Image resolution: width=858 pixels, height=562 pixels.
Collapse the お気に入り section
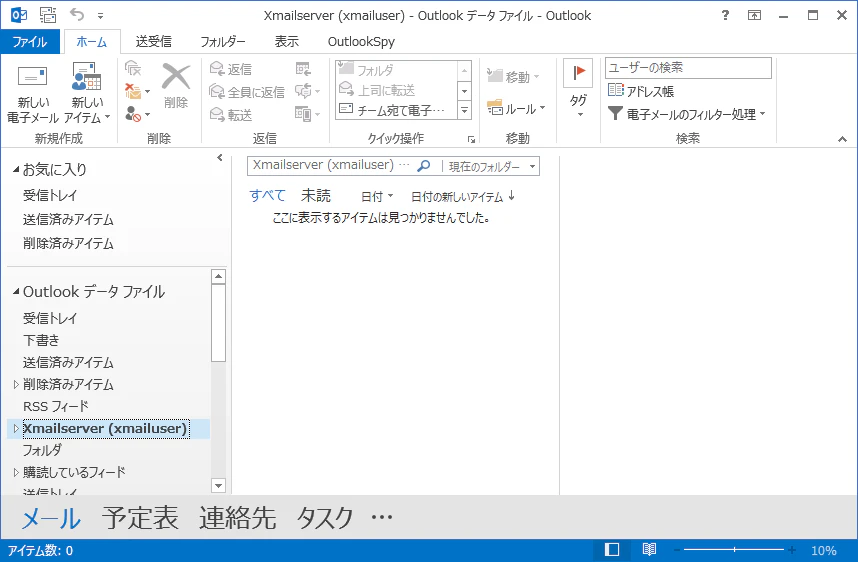point(16,169)
